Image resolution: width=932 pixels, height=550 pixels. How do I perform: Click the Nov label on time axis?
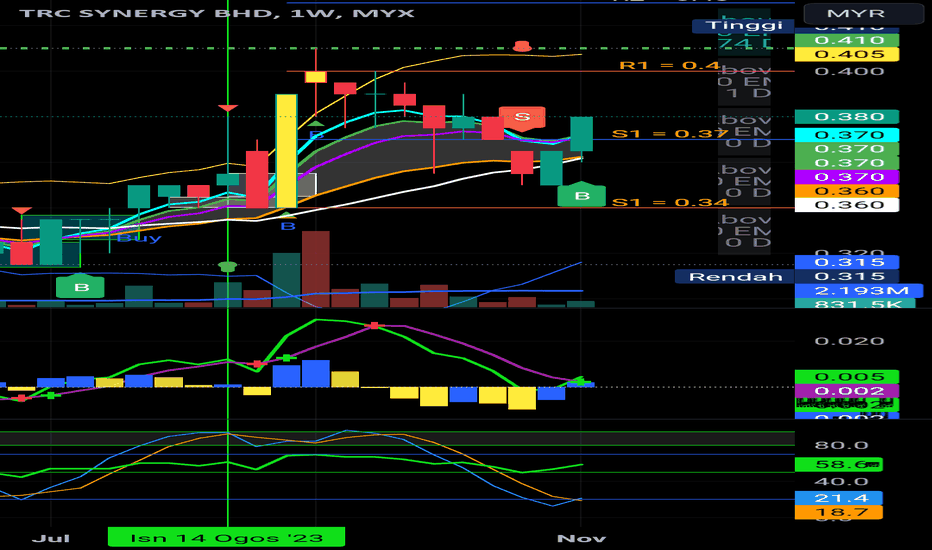pos(581,538)
